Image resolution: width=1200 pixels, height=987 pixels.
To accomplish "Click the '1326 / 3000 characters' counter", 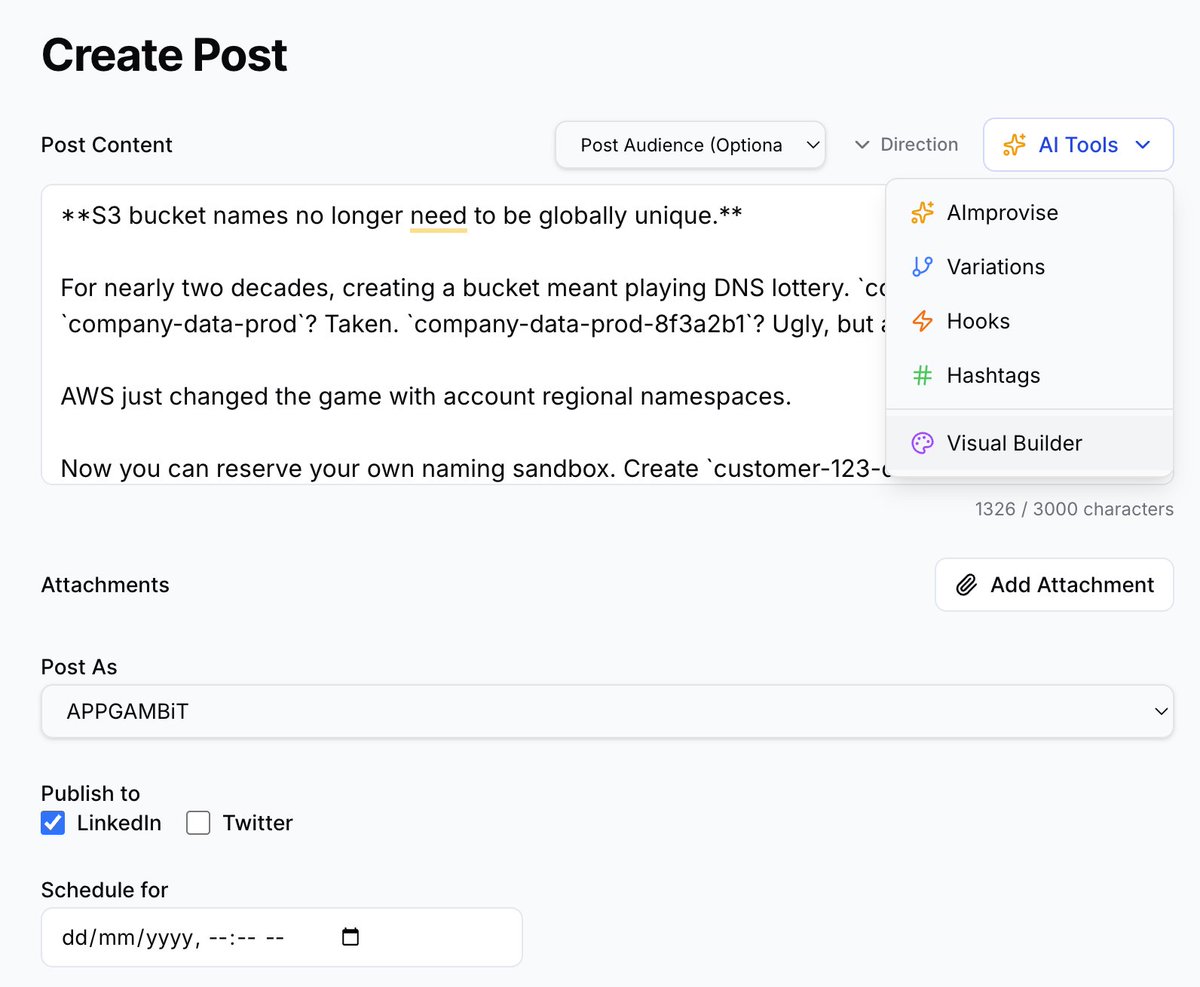I will [1074, 509].
